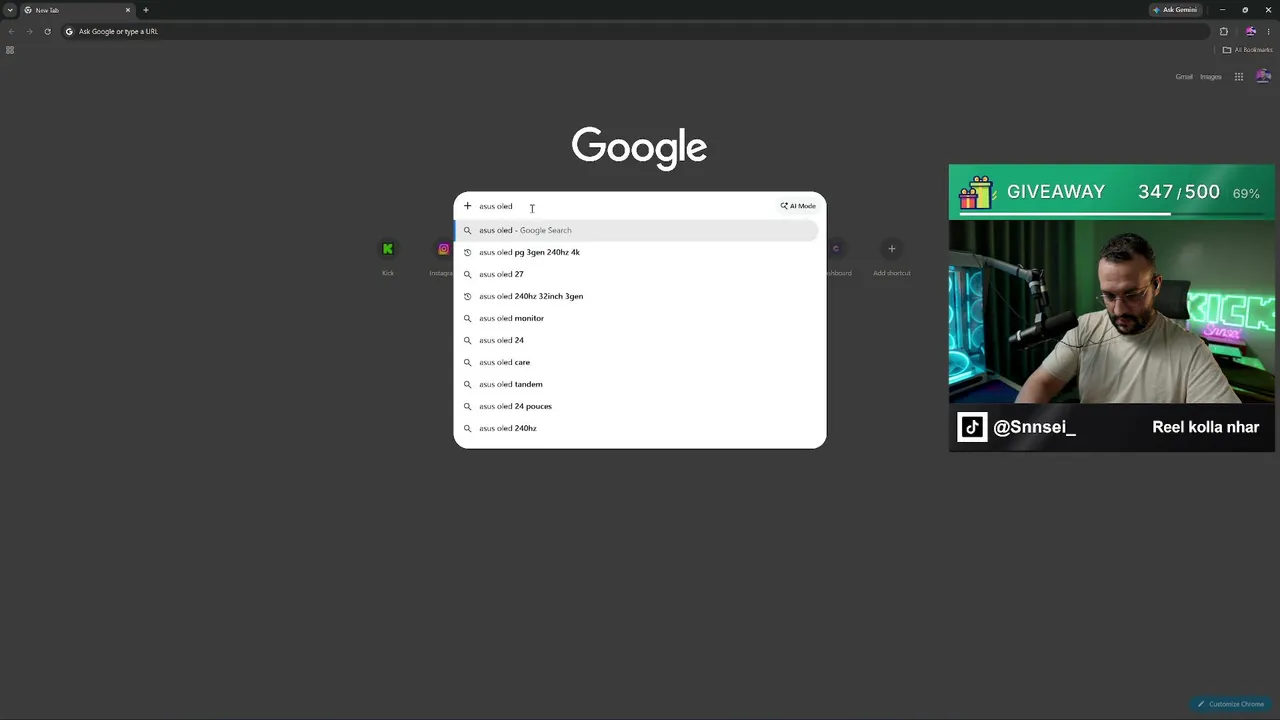
Task: Select suggestion 'asus oled monitor'
Action: [x=636, y=318]
